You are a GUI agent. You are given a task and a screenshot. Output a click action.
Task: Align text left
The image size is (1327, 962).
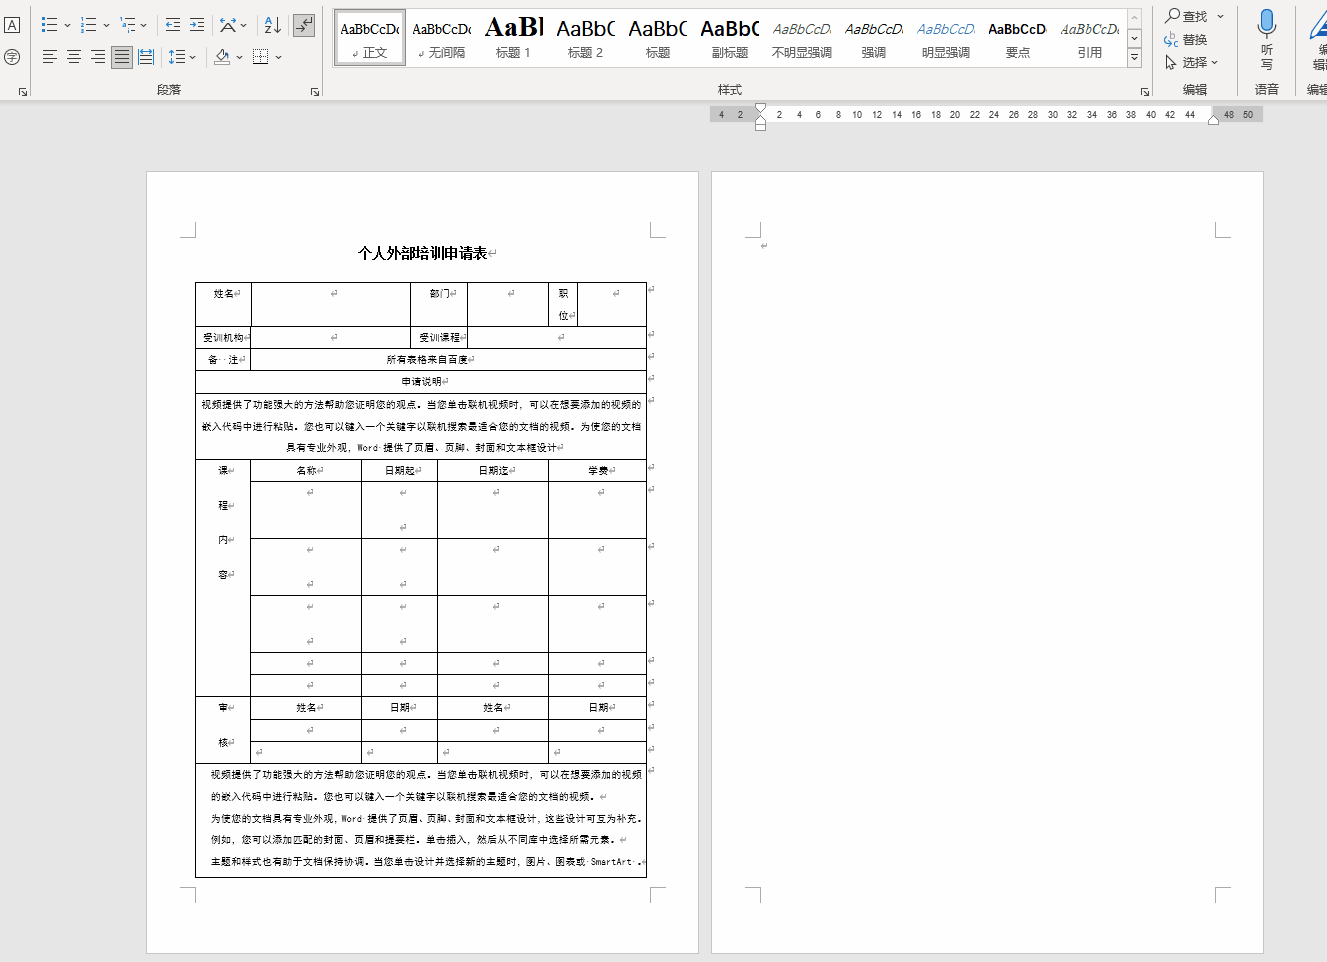pyautogui.click(x=49, y=57)
